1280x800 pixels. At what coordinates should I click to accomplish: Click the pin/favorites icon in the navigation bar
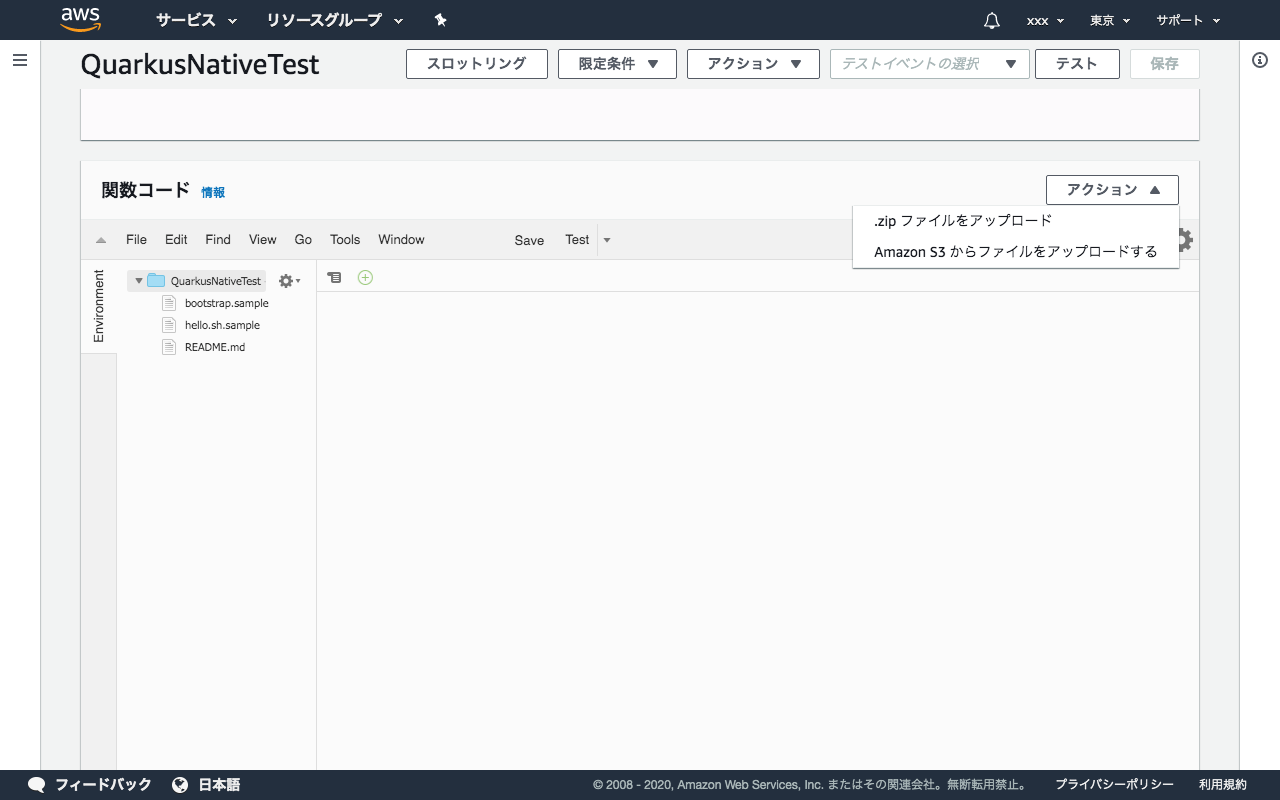(x=440, y=20)
